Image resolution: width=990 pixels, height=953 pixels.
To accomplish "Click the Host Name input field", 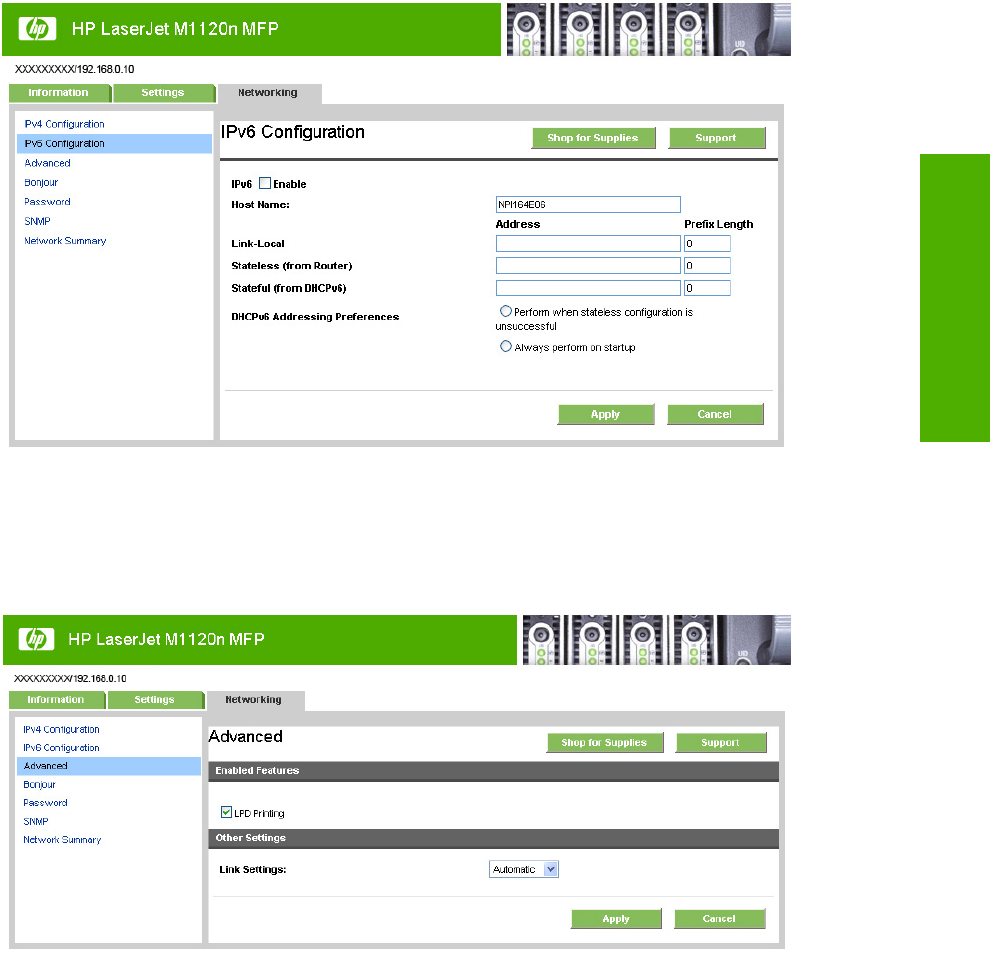I will 588,205.
